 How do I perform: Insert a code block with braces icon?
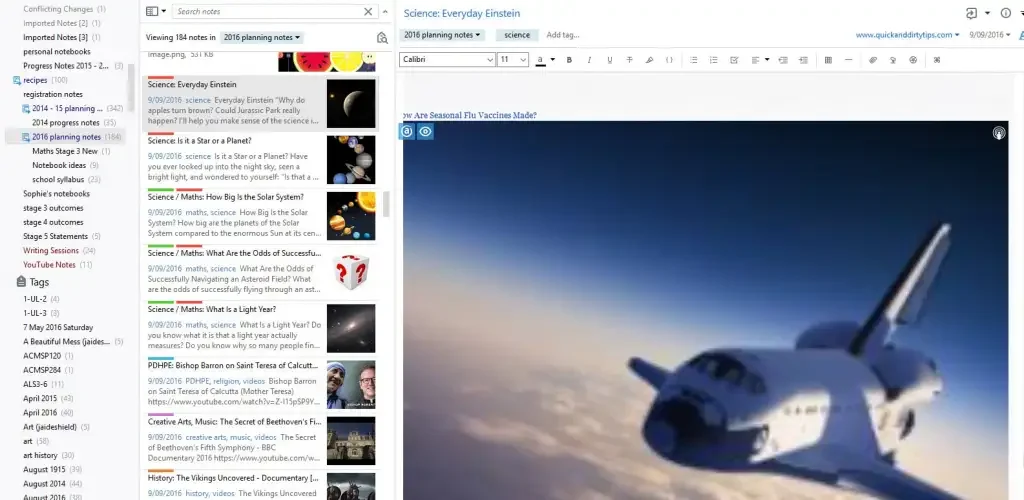pyautogui.click(x=669, y=60)
